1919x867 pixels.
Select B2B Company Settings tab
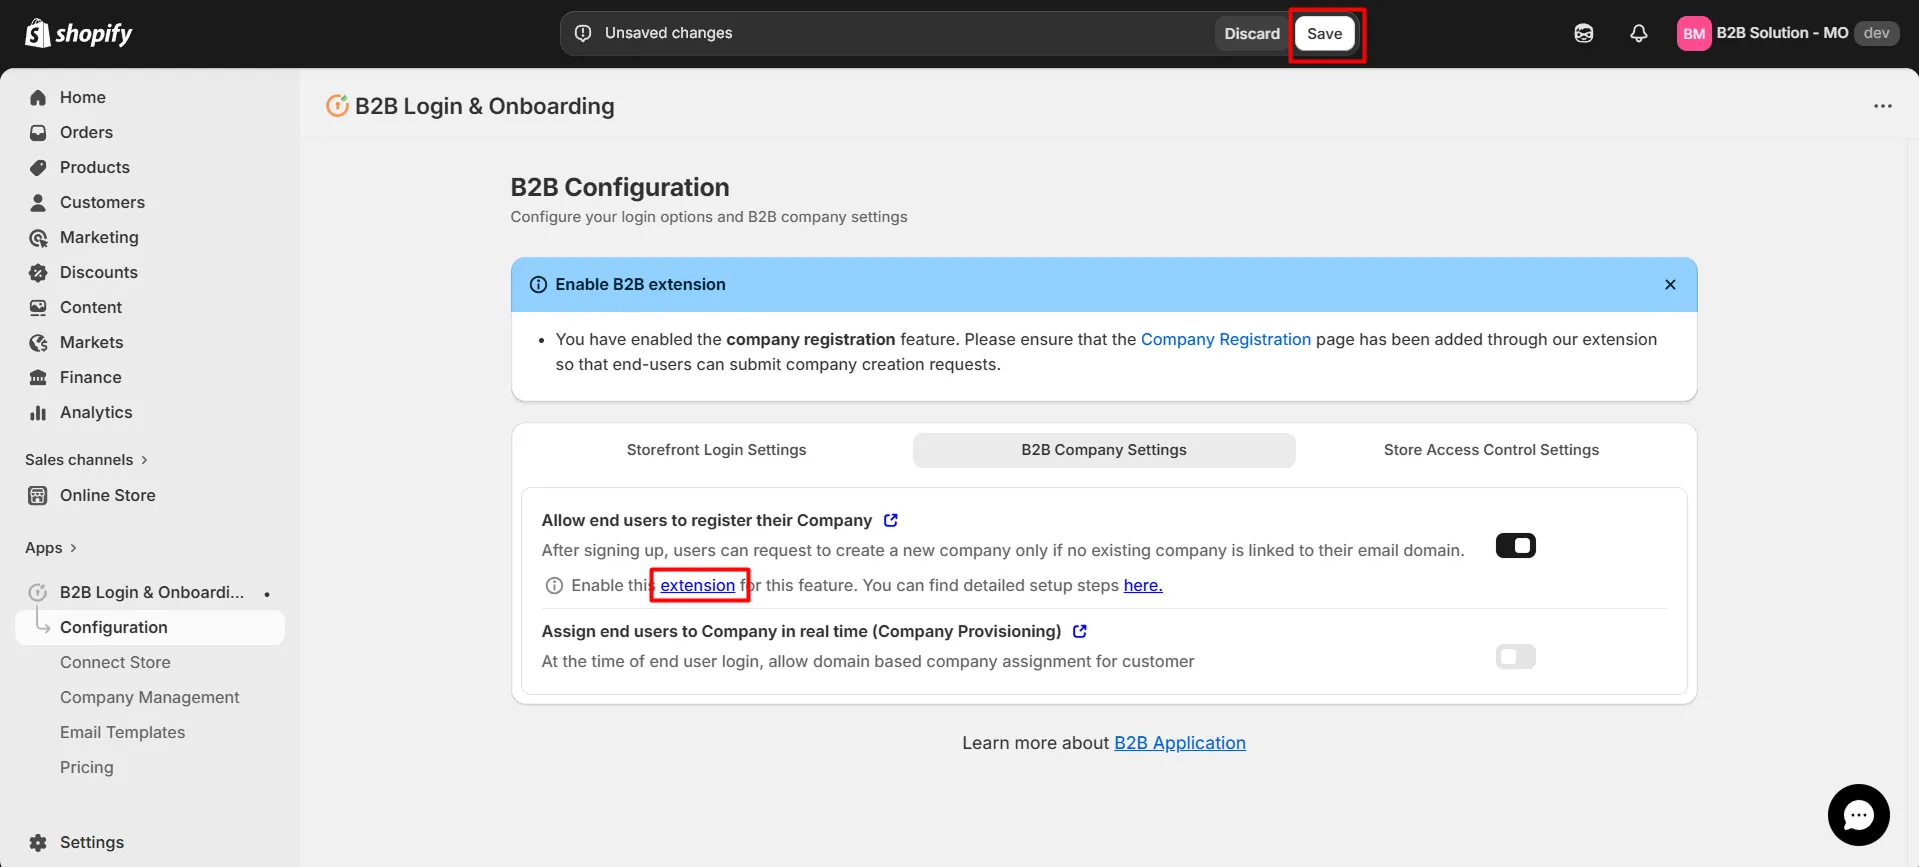tap(1104, 450)
